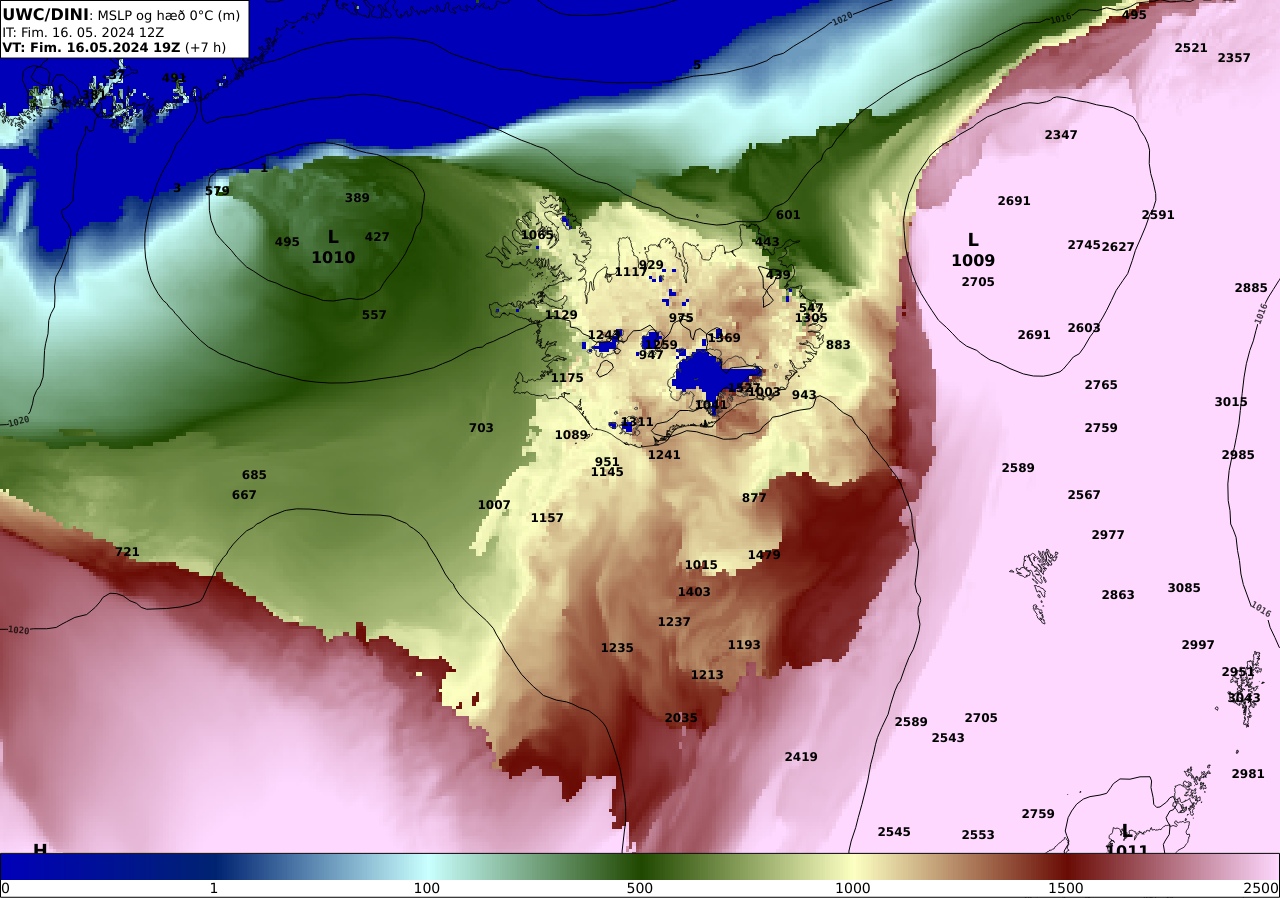
Task: Click the value 601 north of Iceland
Action: tap(788, 215)
